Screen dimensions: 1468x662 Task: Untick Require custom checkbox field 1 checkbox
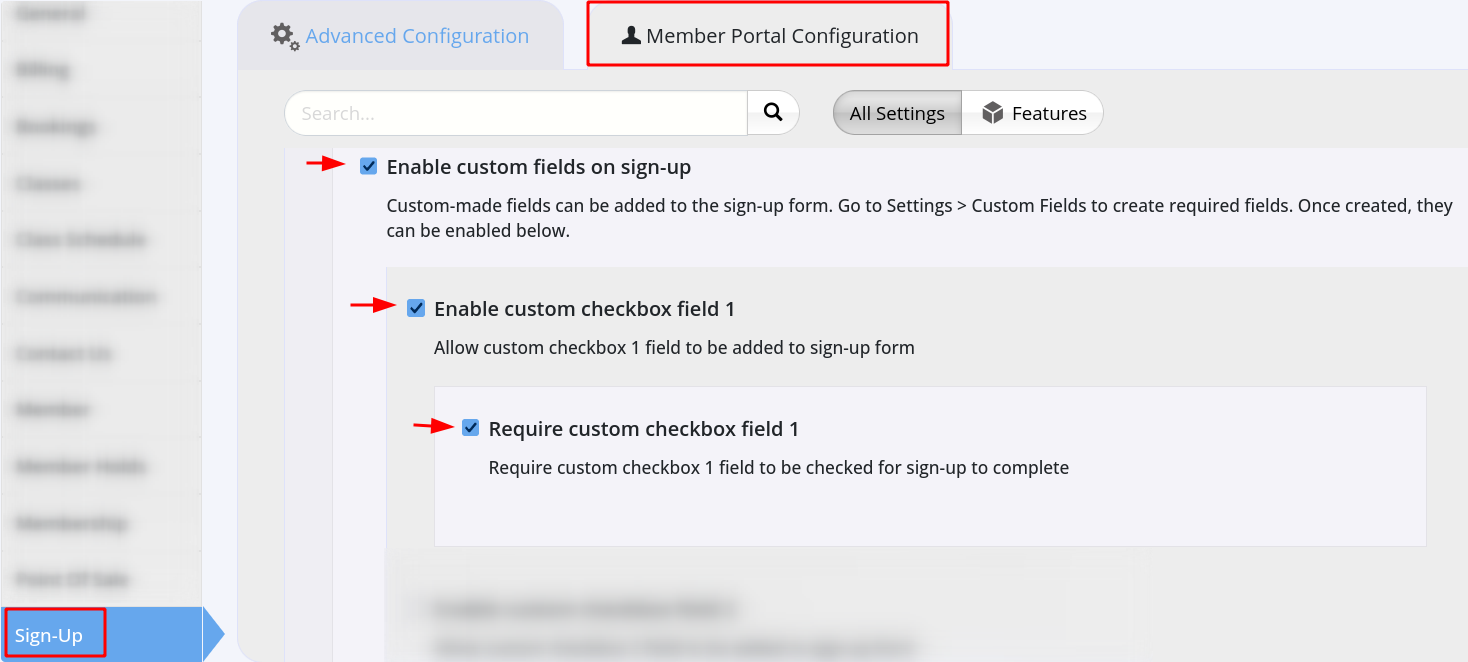[471, 428]
